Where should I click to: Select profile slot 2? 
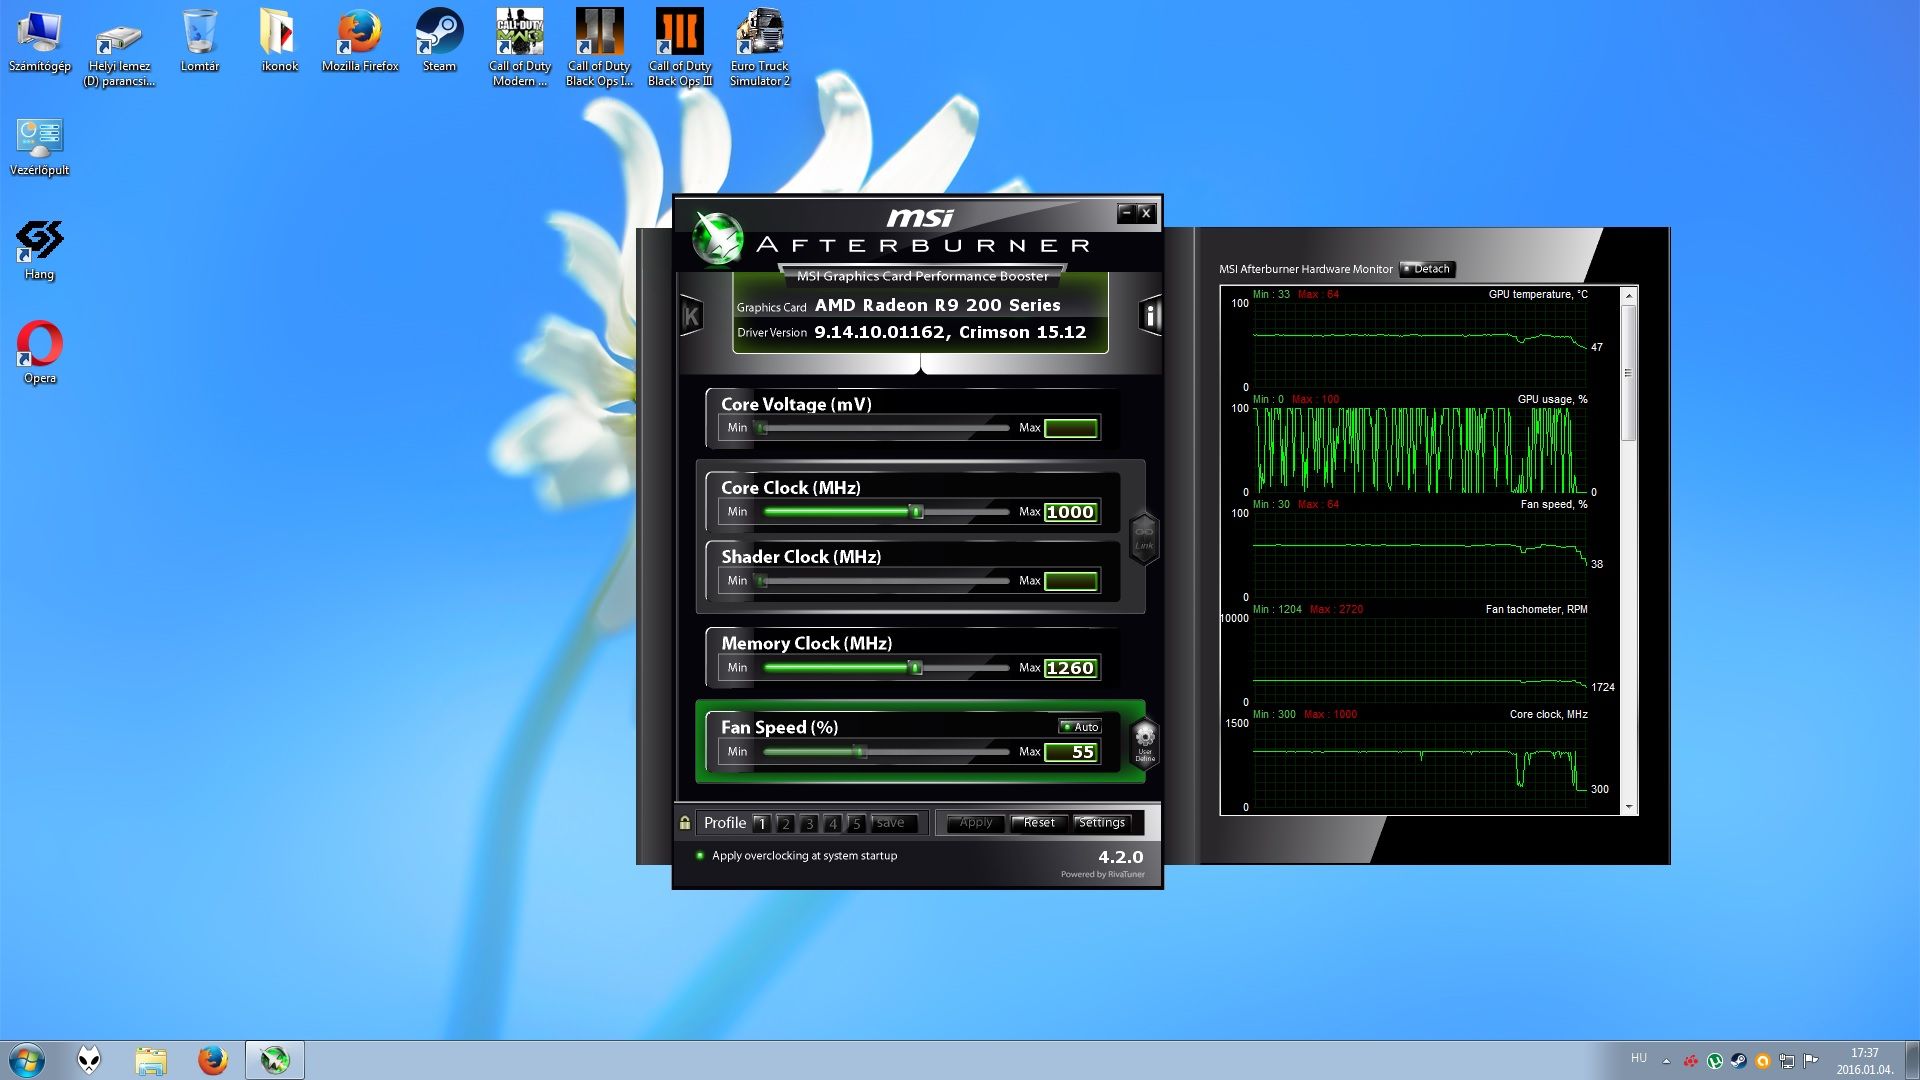point(786,824)
